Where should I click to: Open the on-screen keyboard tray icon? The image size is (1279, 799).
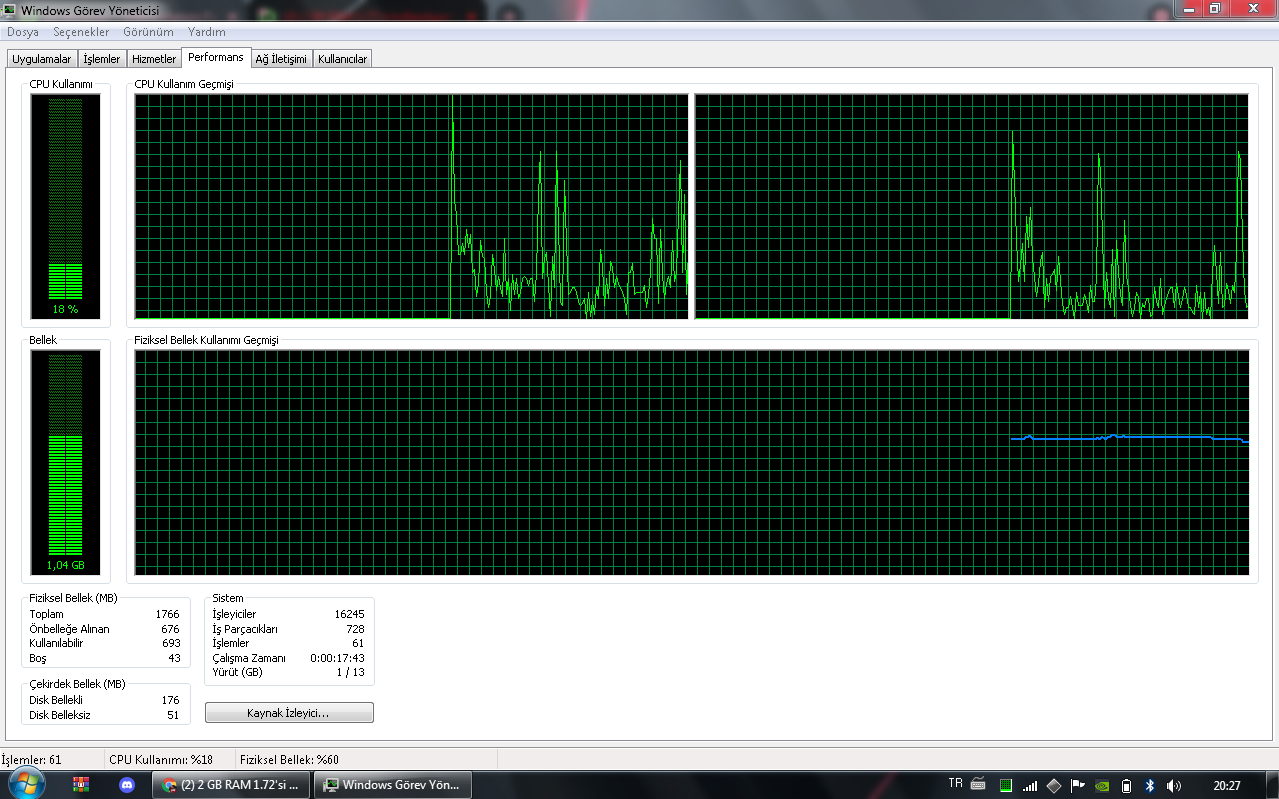pyautogui.click(x=978, y=785)
